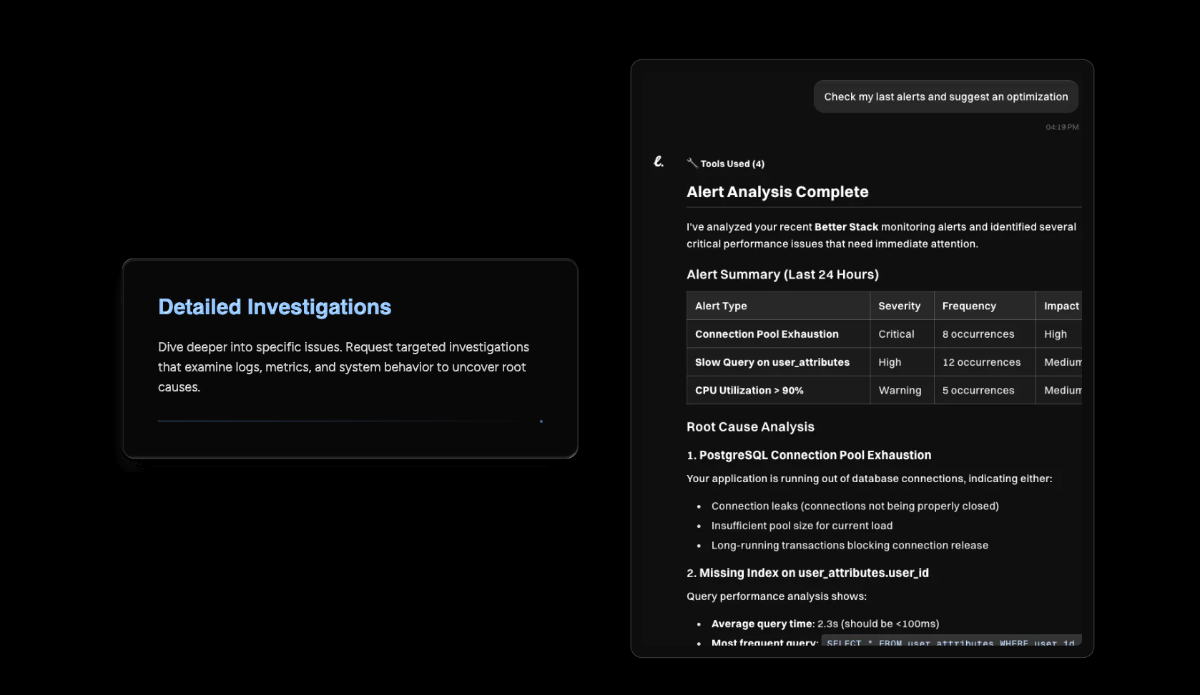
Task: Click the bold Better Stack text
Action: 846,227
